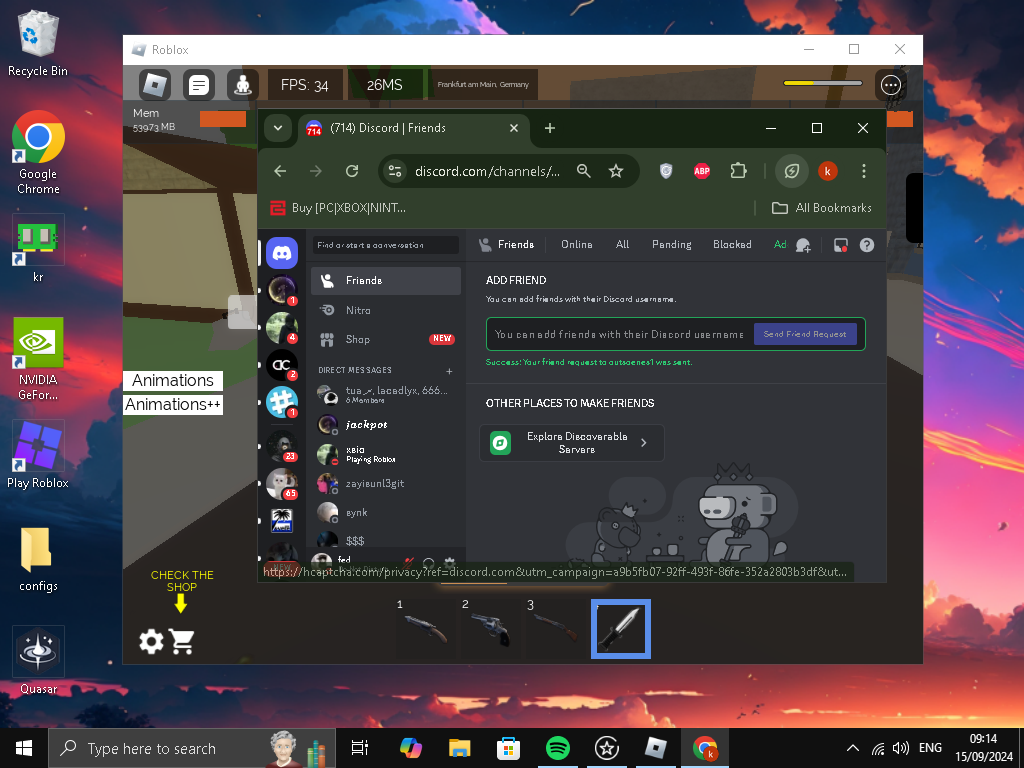Switch to the All friends tab
The image size is (1024, 768).
click(622, 244)
